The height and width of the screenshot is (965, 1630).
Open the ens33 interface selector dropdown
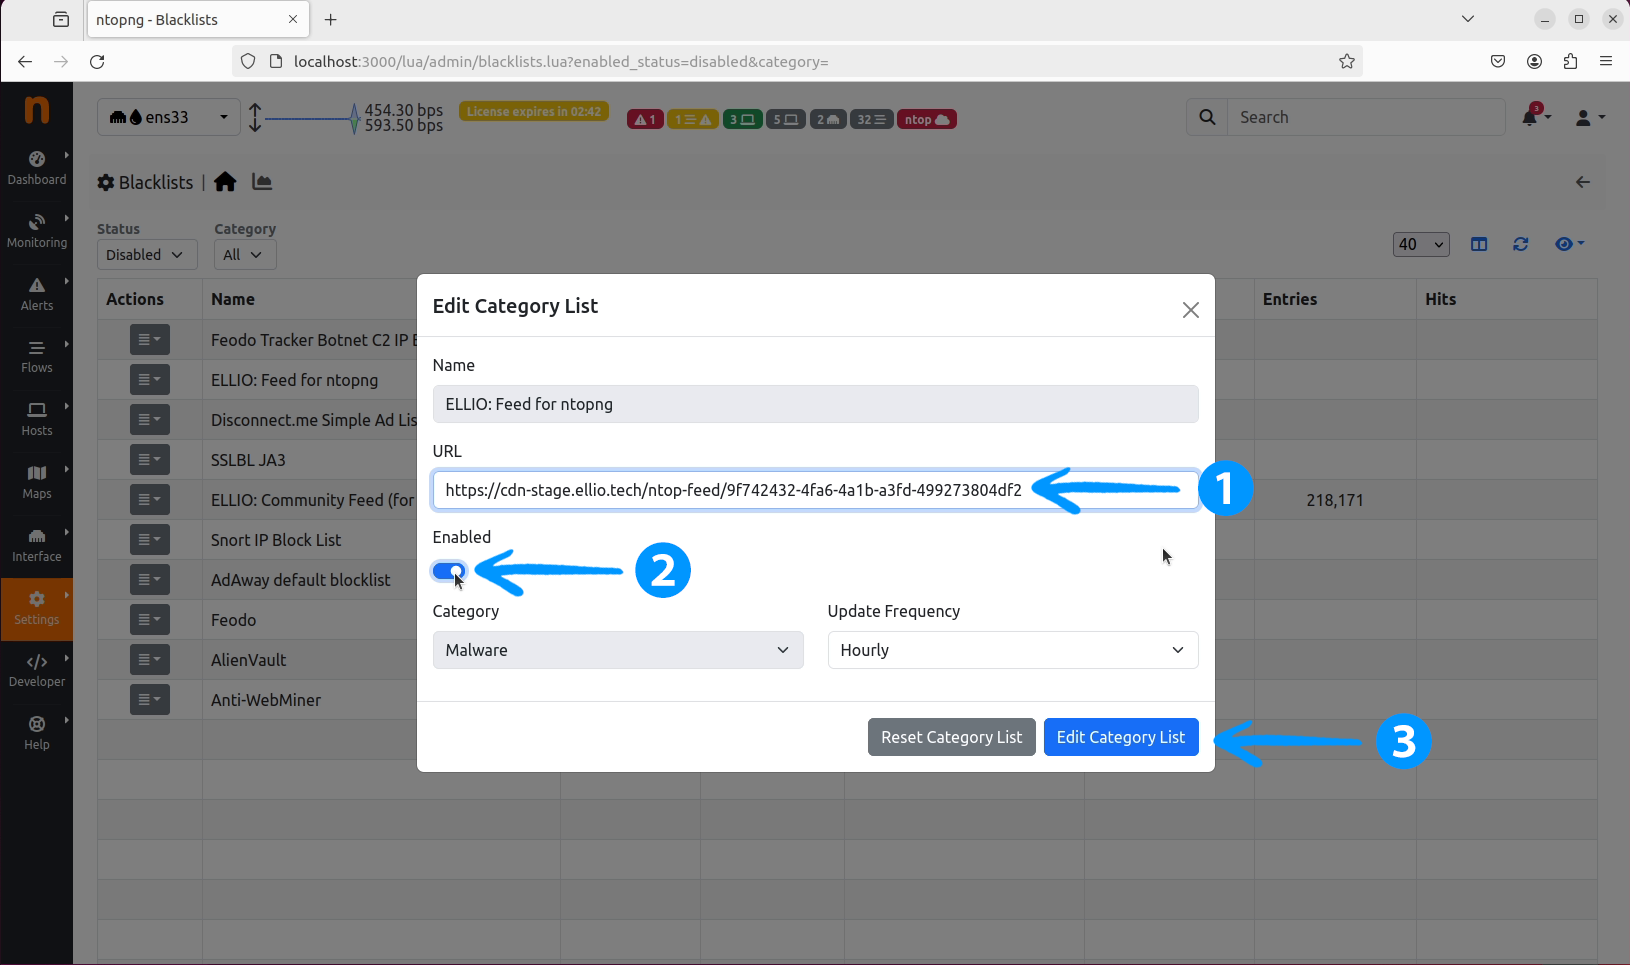[x=168, y=117]
